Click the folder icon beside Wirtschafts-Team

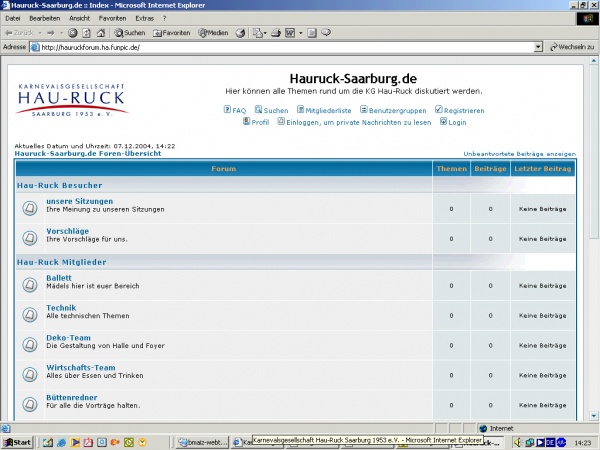pos(29,375)
